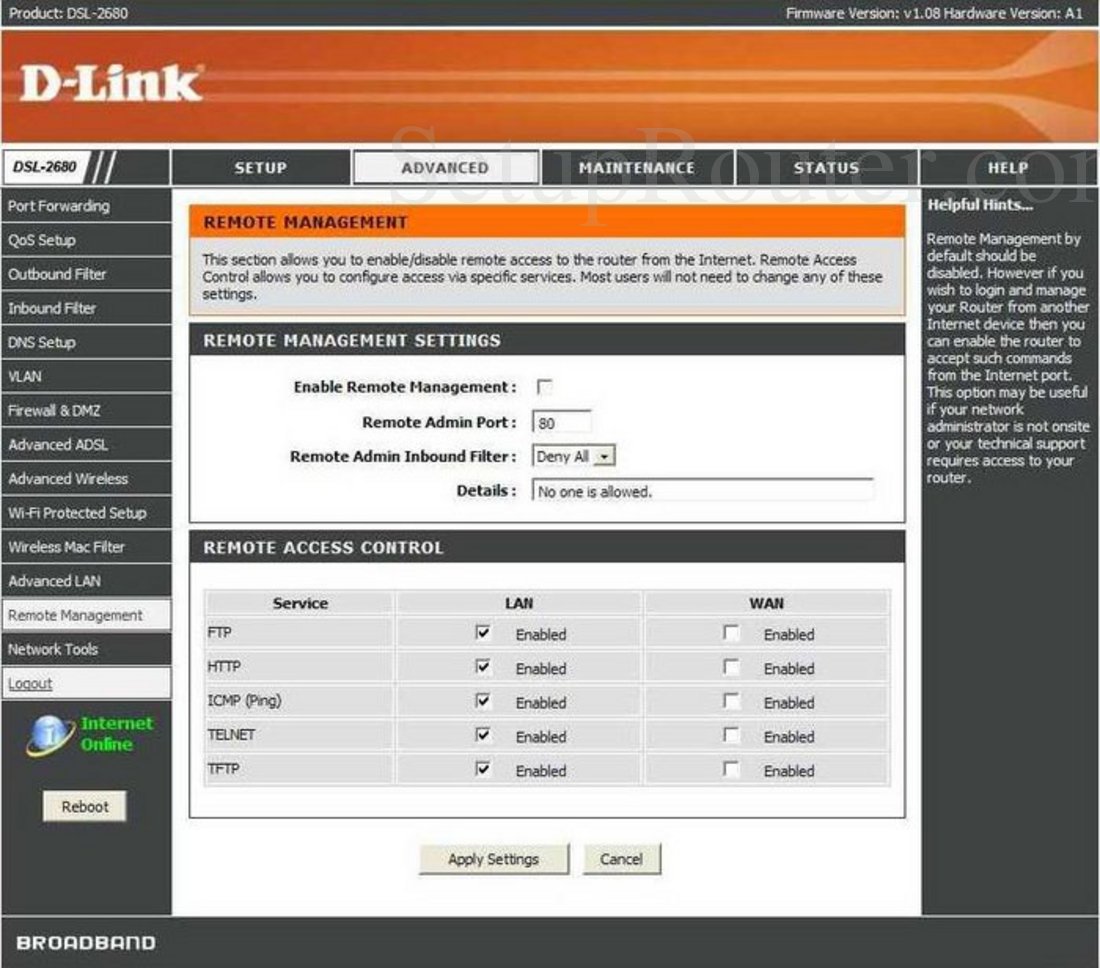Enable HTTP on WAN checkbox

point(731,667)
